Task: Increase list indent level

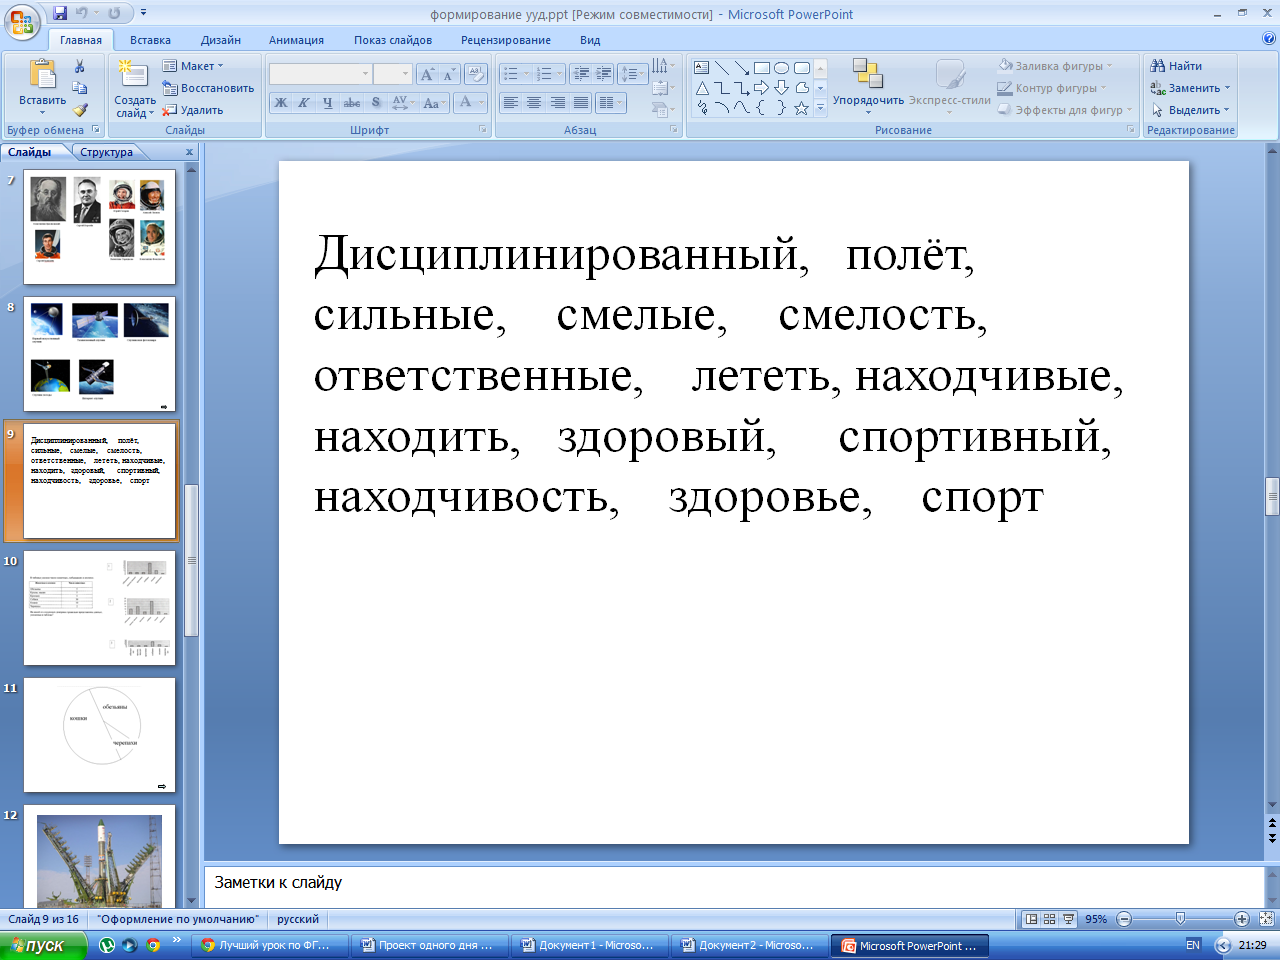Action: 603,74
